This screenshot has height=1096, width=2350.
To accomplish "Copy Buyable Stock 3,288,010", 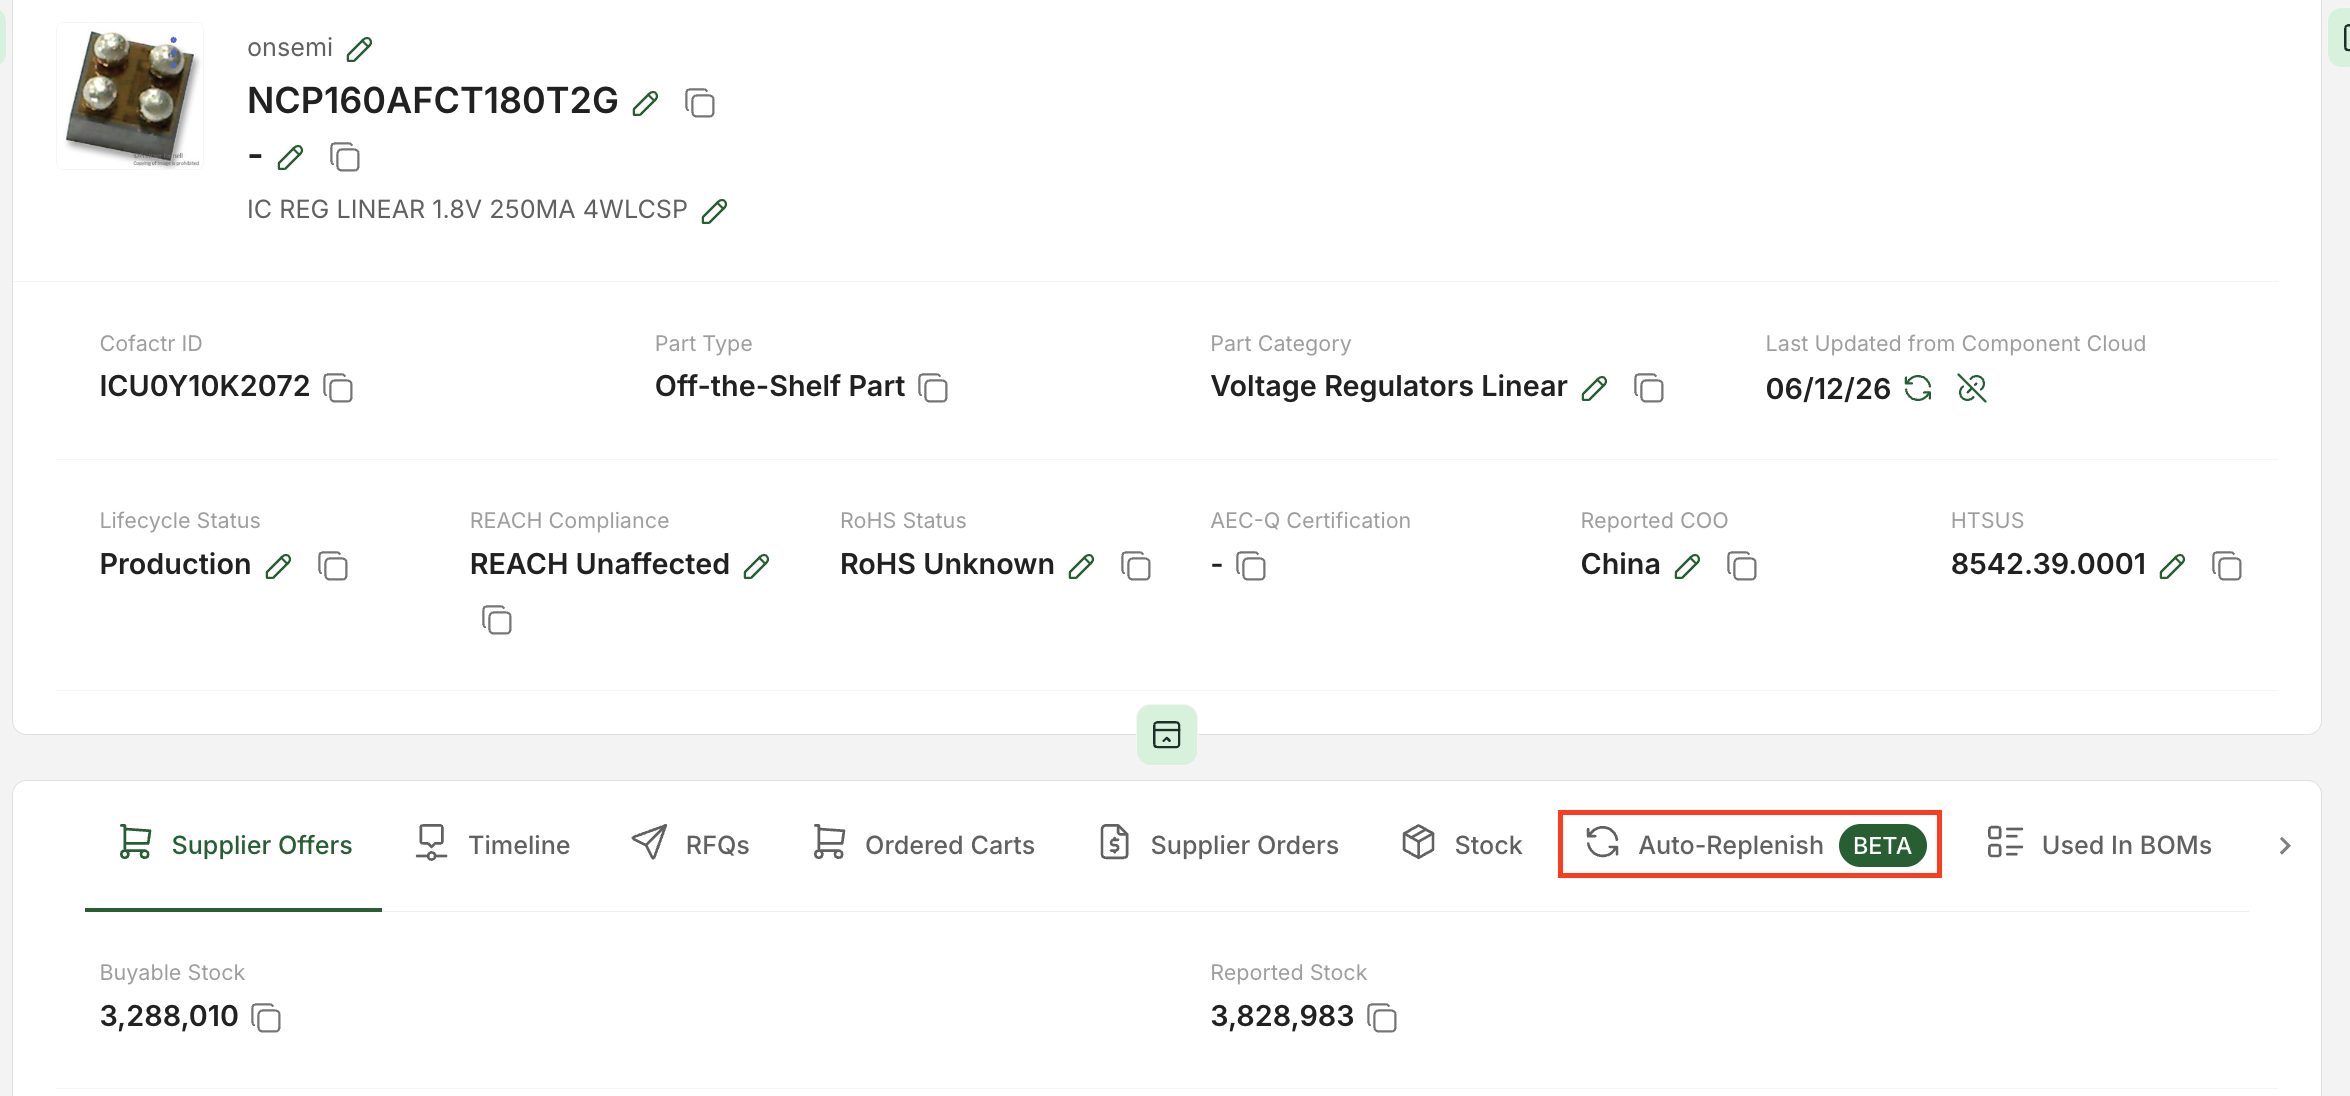I will 266,1017.
